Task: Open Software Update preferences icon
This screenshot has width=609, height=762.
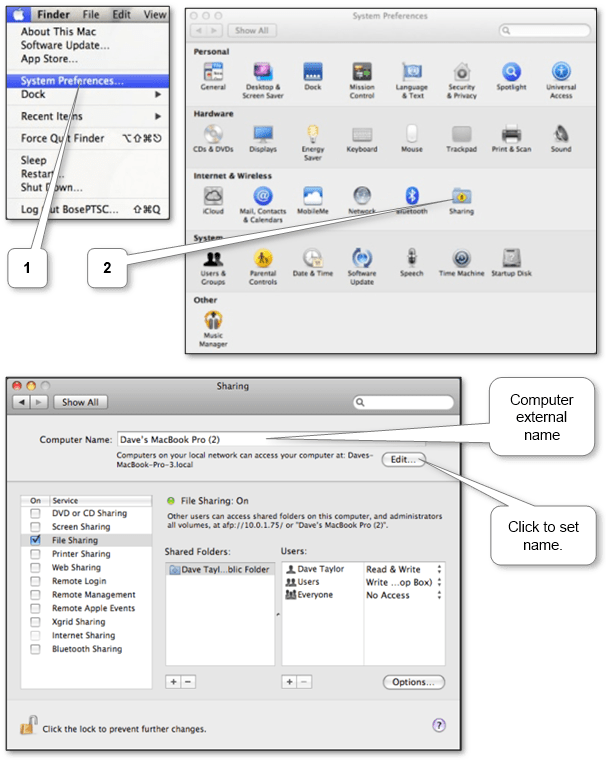Action: [x=362, y=259]
